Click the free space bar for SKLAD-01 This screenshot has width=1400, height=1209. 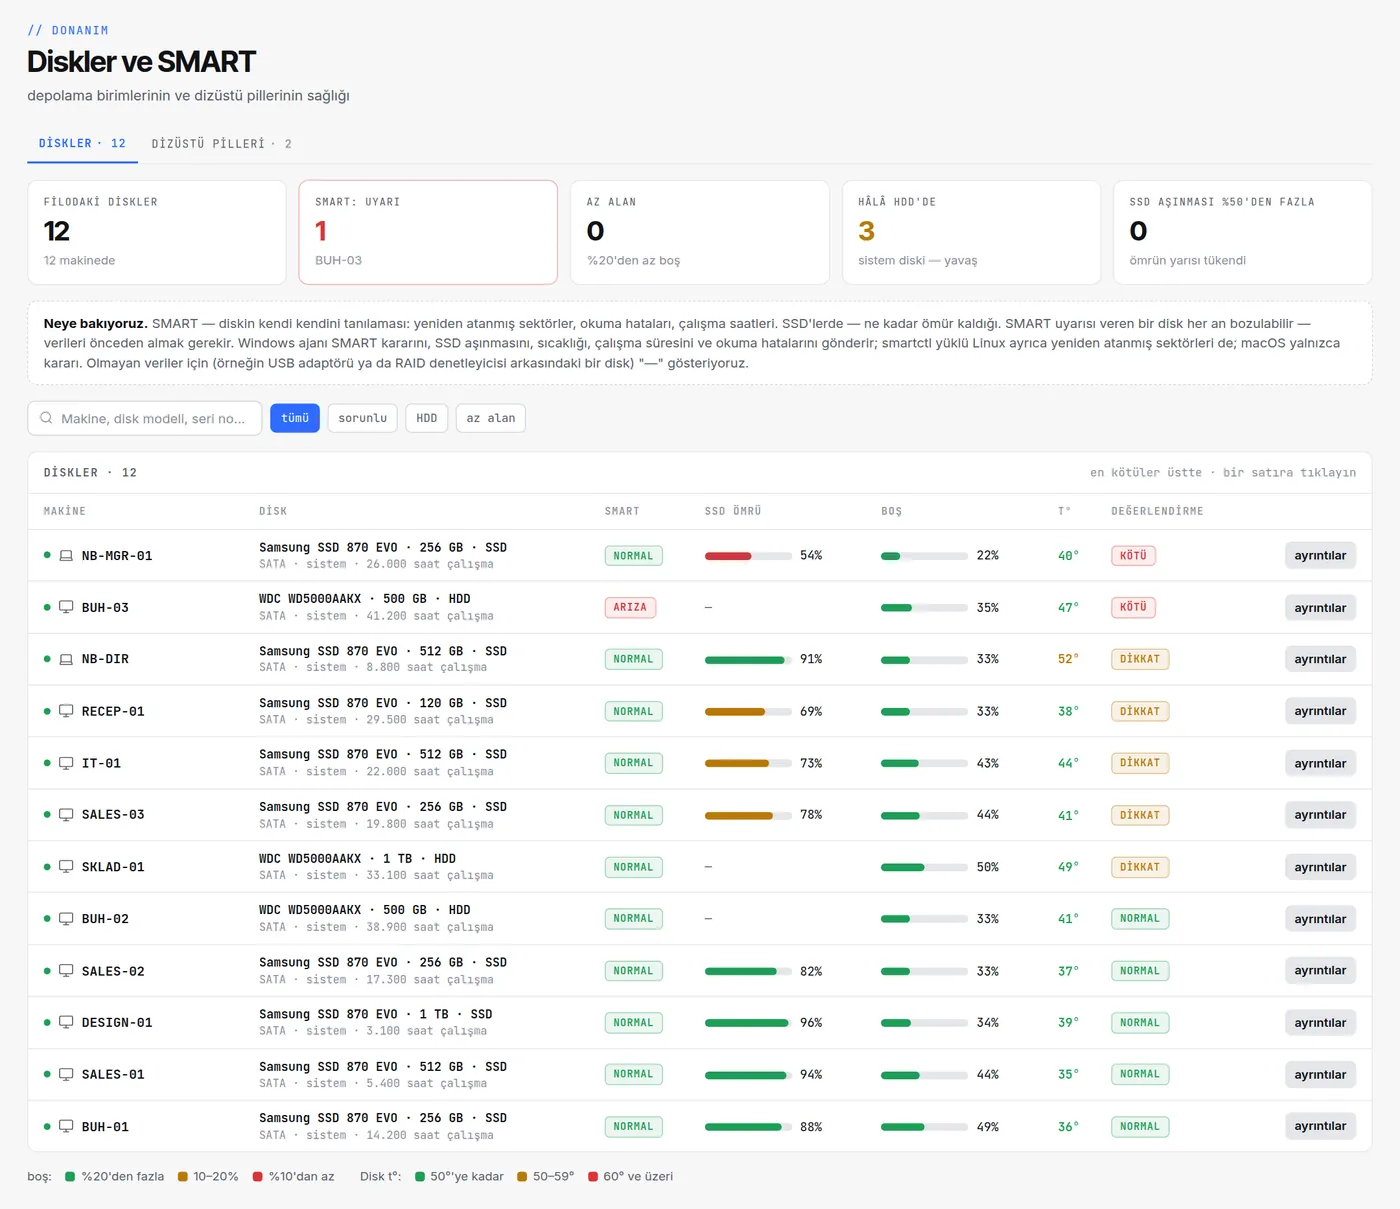(924, 867)
